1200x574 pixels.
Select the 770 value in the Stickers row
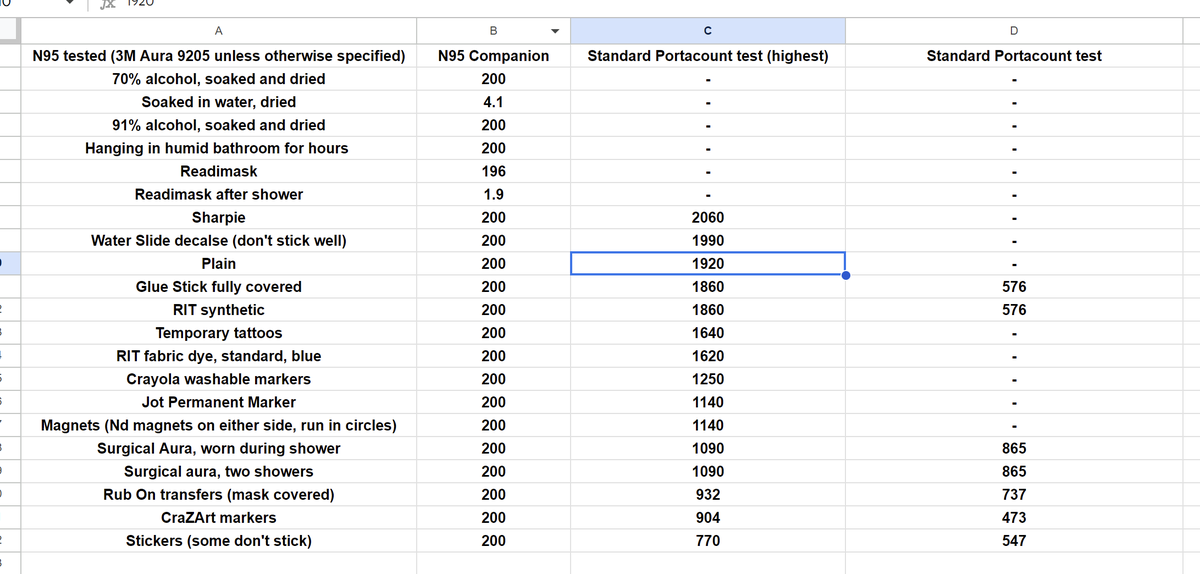708,541
